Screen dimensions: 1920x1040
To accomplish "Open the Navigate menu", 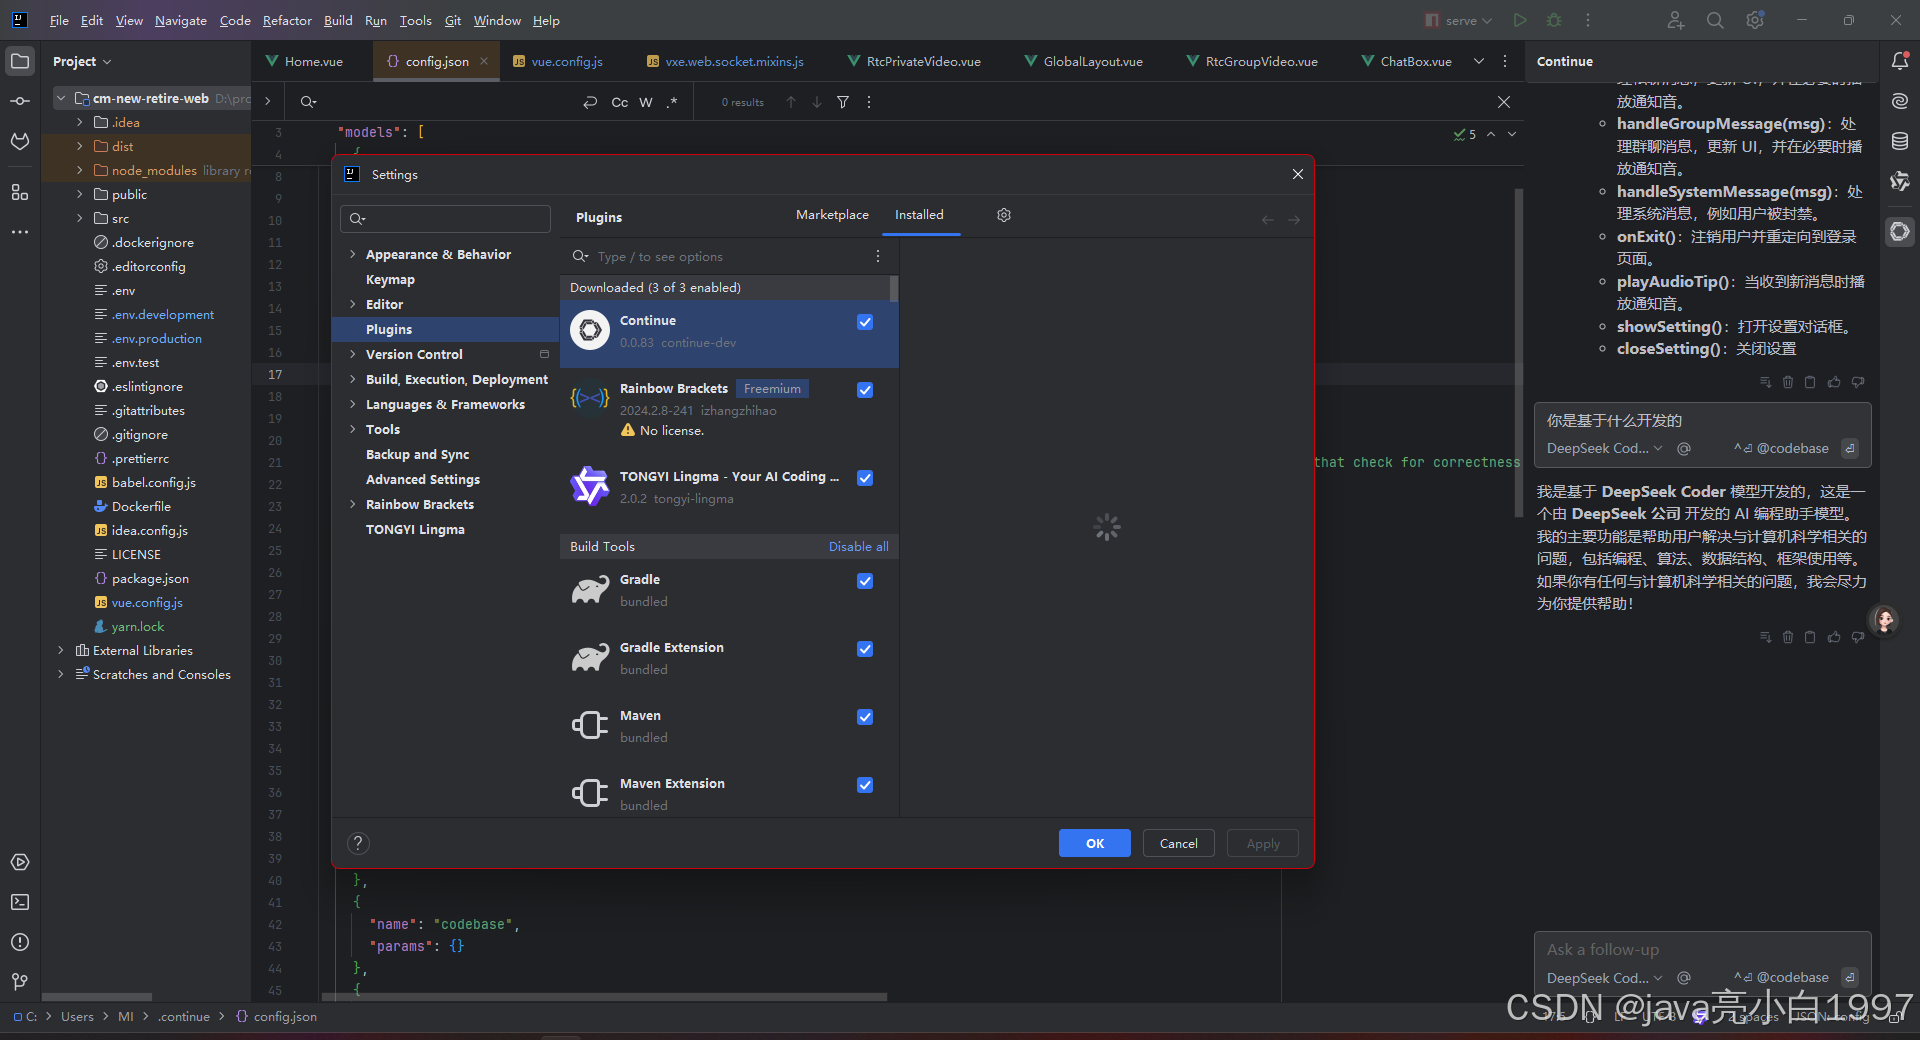I will tap(181, 20).
